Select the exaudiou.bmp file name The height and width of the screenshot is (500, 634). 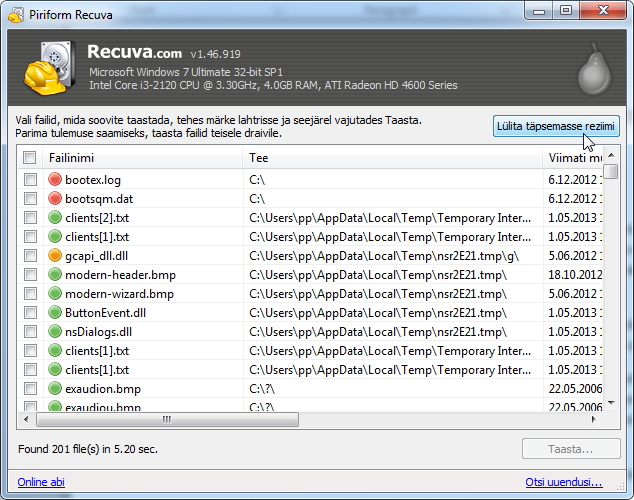pyautogui.click(x=103, y=407)
